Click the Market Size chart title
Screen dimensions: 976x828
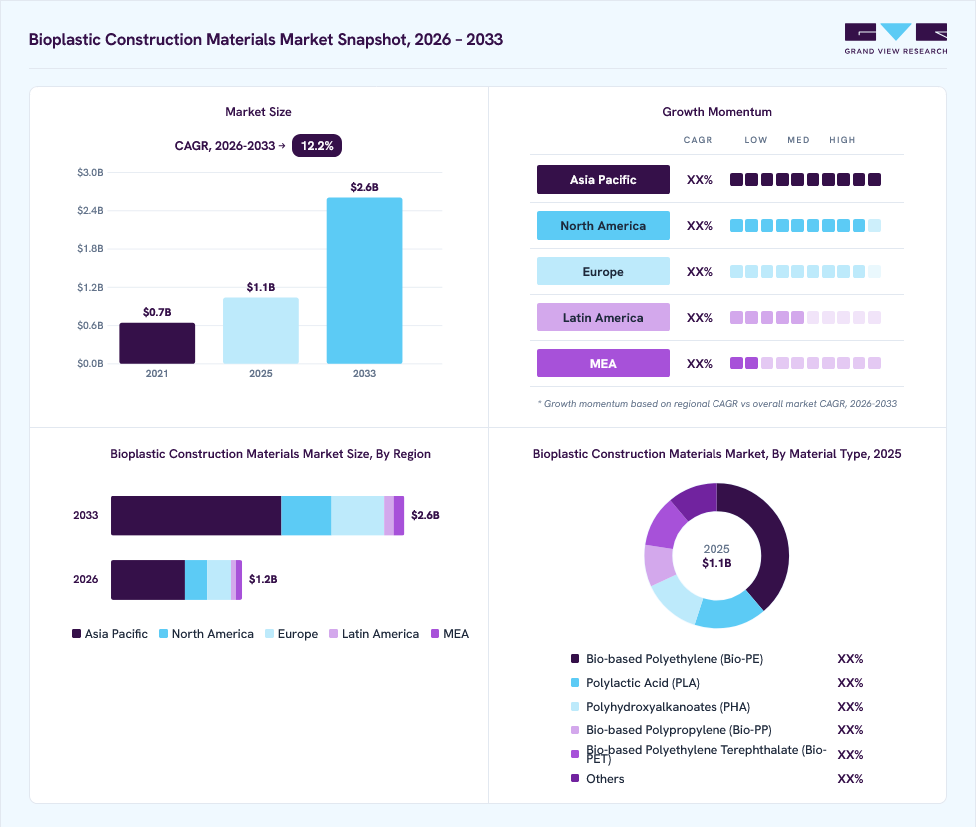point(258,112)
